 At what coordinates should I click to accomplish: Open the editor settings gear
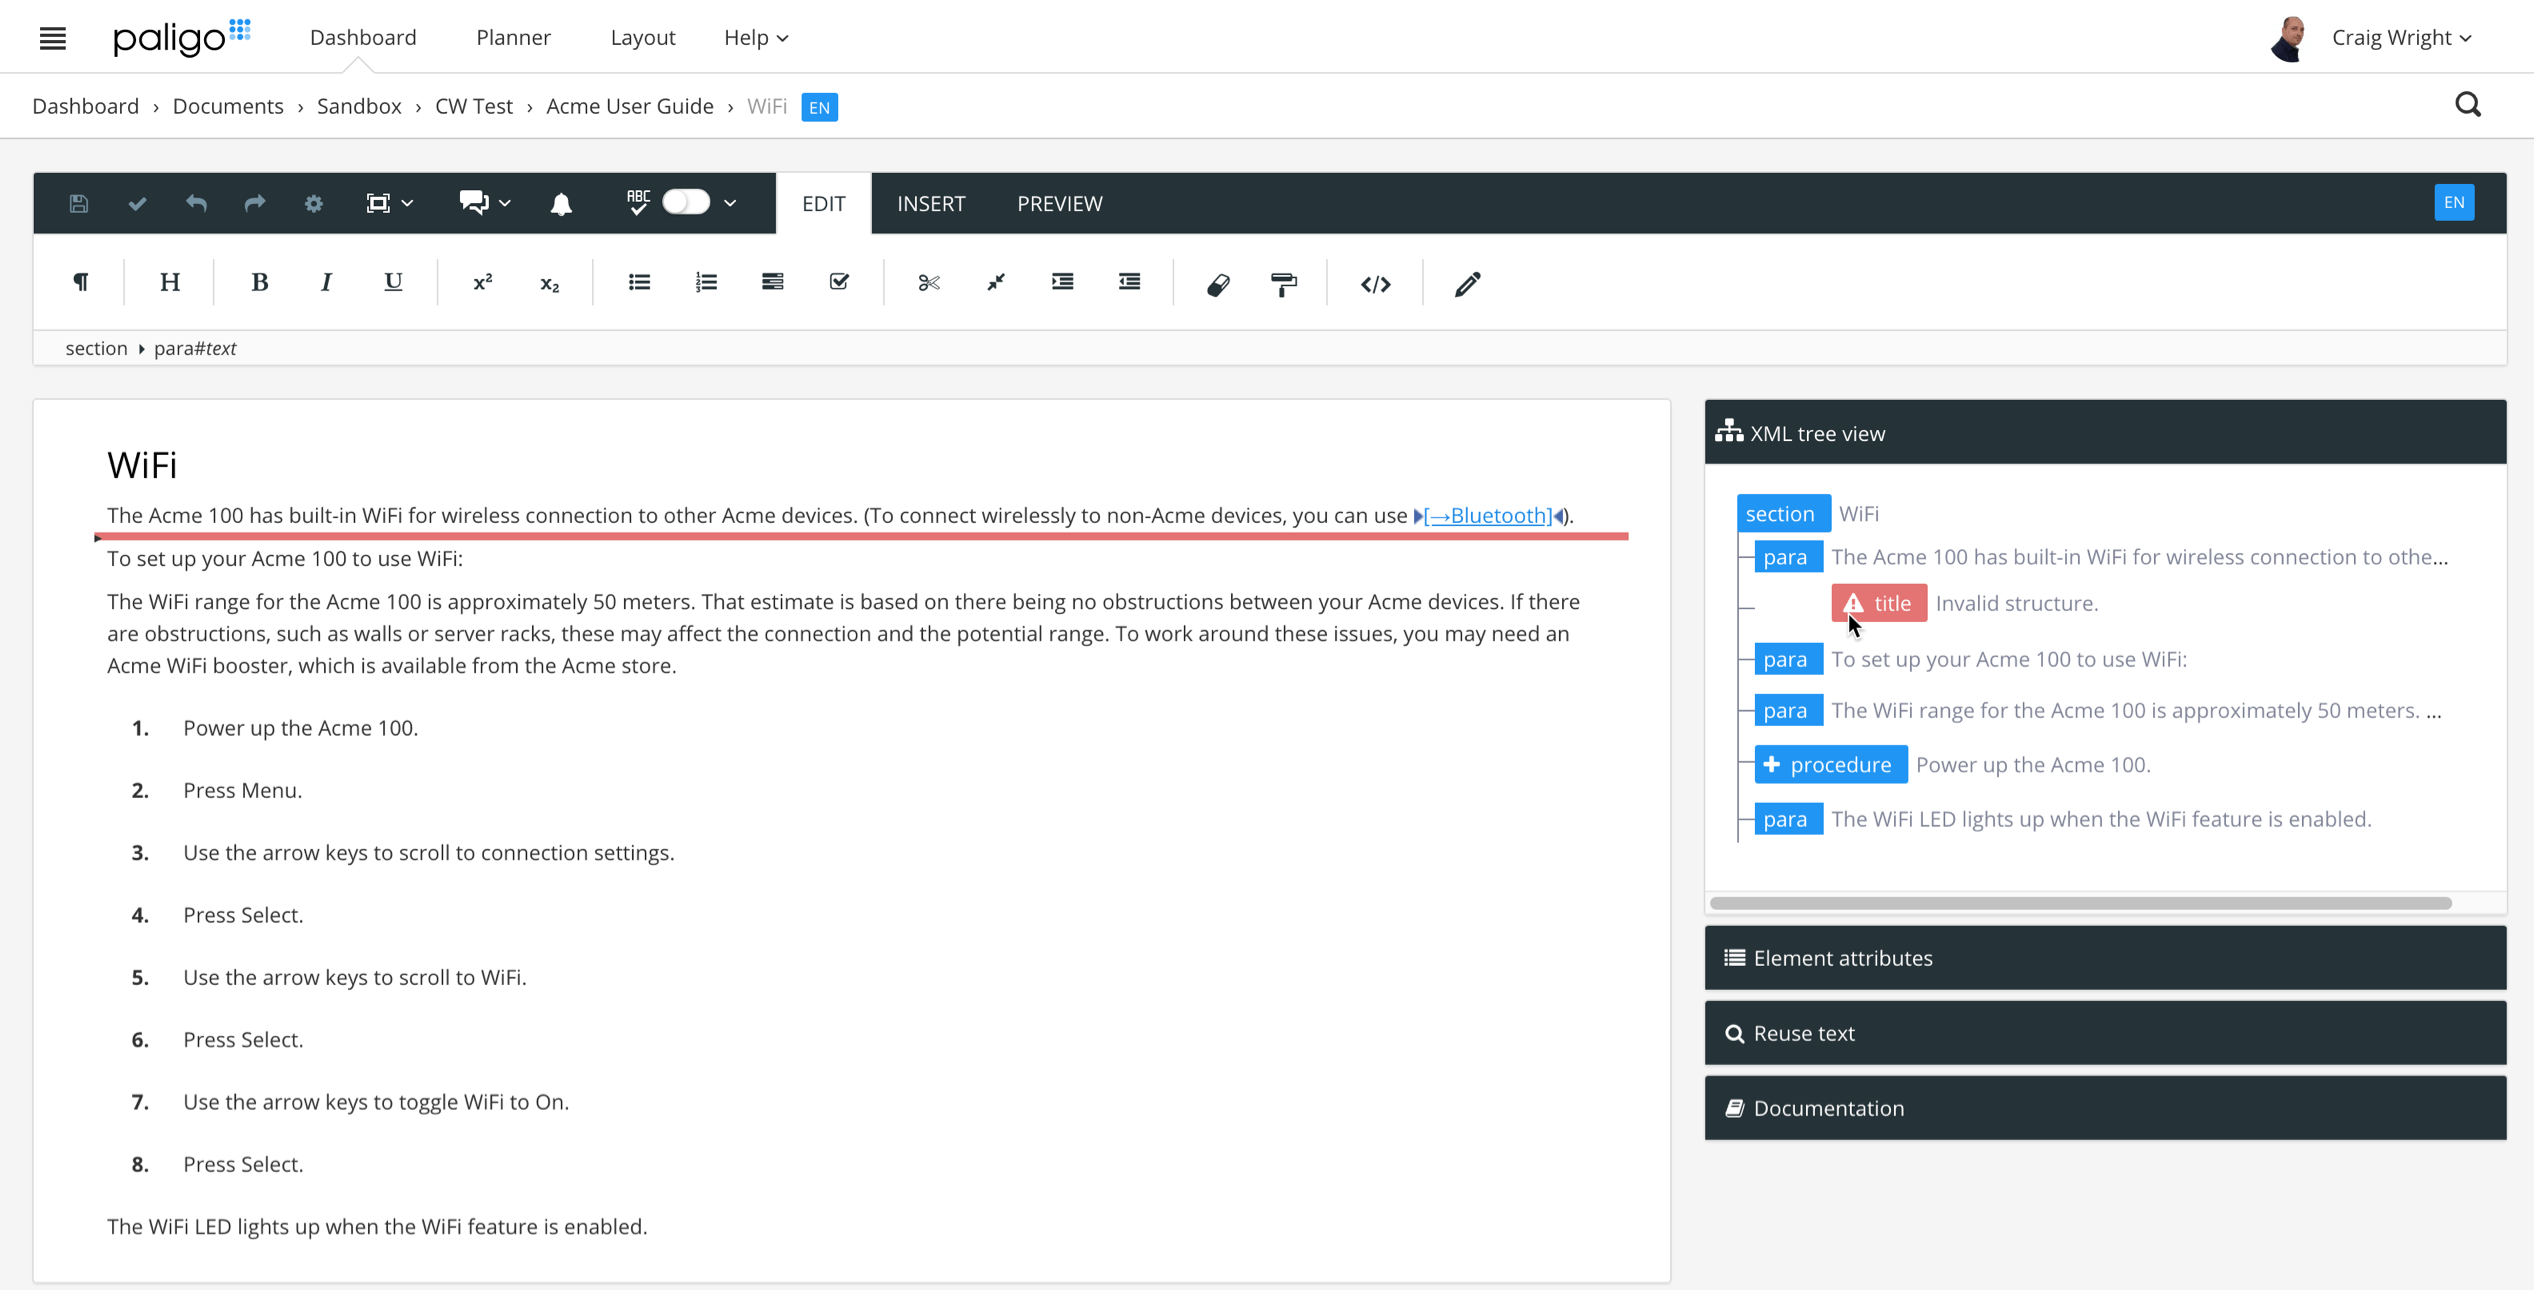[x=313, y=203]
